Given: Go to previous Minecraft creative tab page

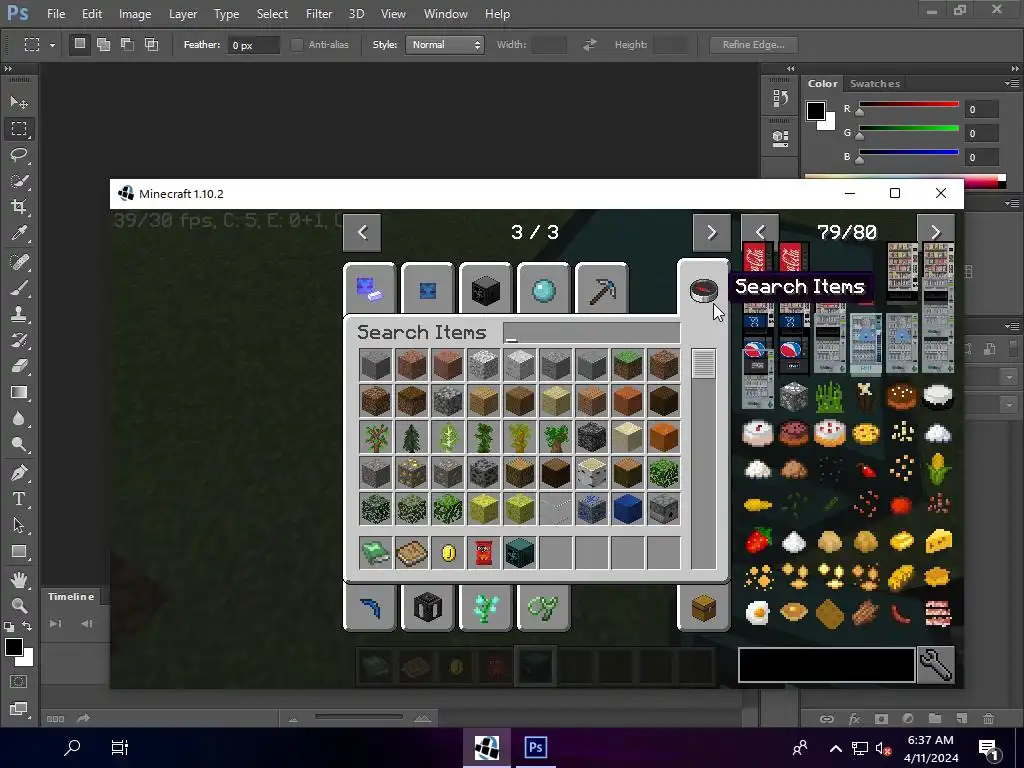Looking at the screenshot, I should pyautogui.click(x=362, y=232).
